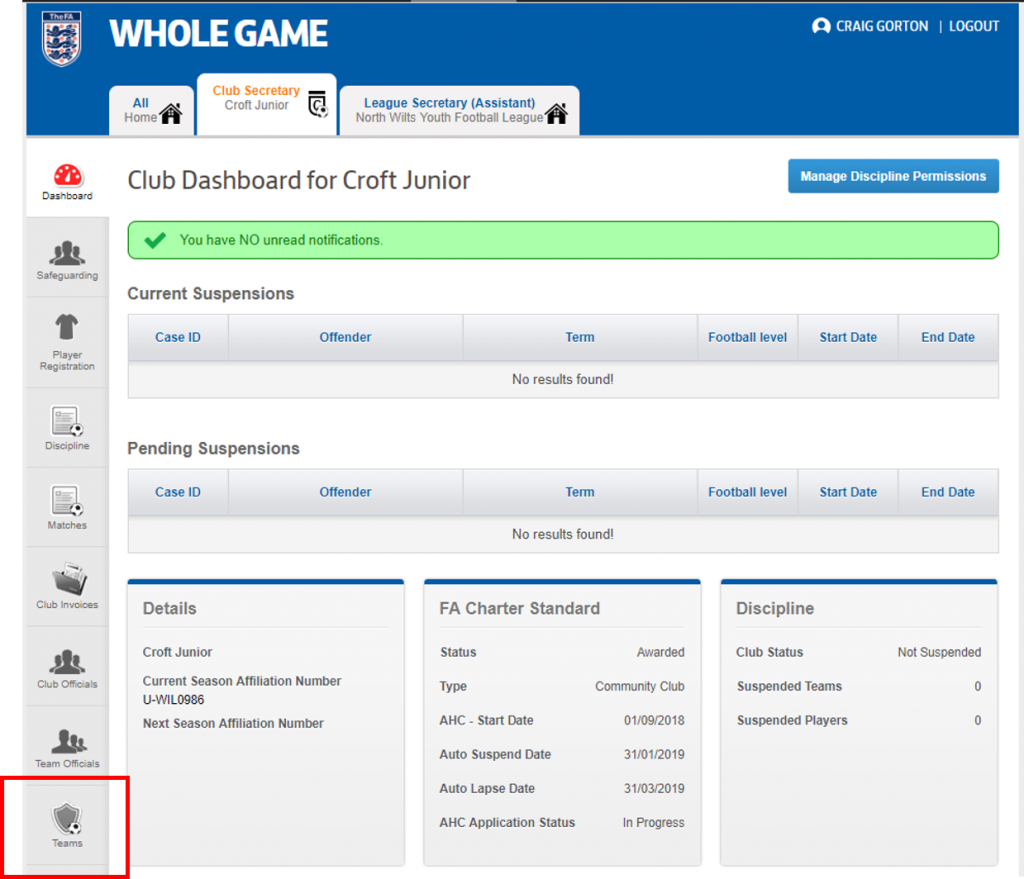The height and width of the screenshot is (879, 1024).
Task: Click the user profile icon
Action: tap(821, 26)
